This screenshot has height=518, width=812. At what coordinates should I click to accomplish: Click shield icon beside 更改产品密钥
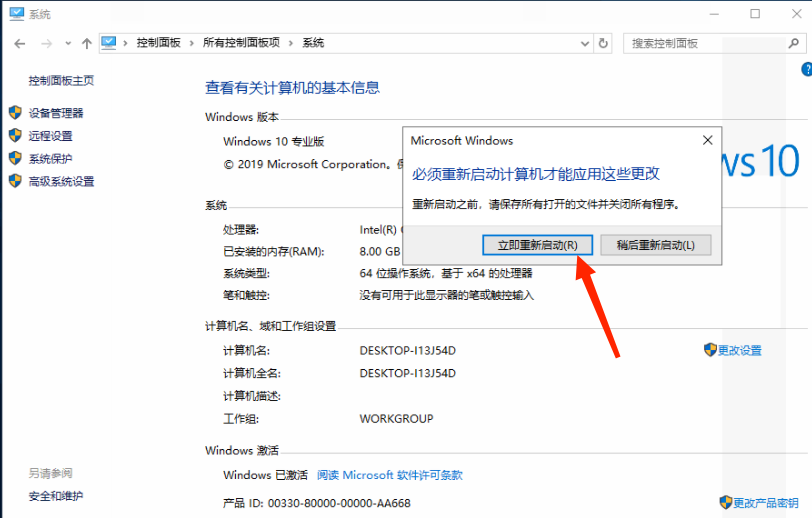726,502
